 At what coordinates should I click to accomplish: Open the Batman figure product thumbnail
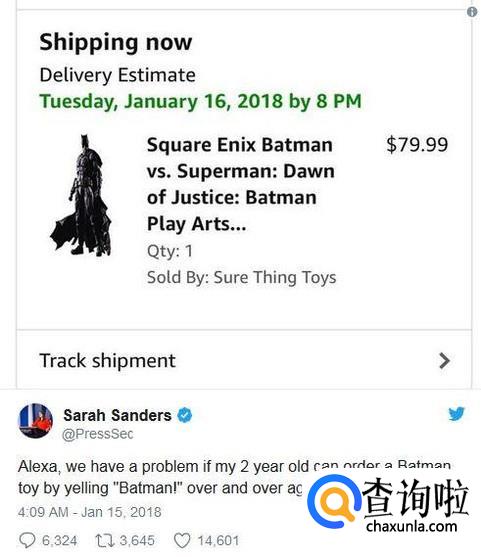pyautogui.click(x=82, y=195)
